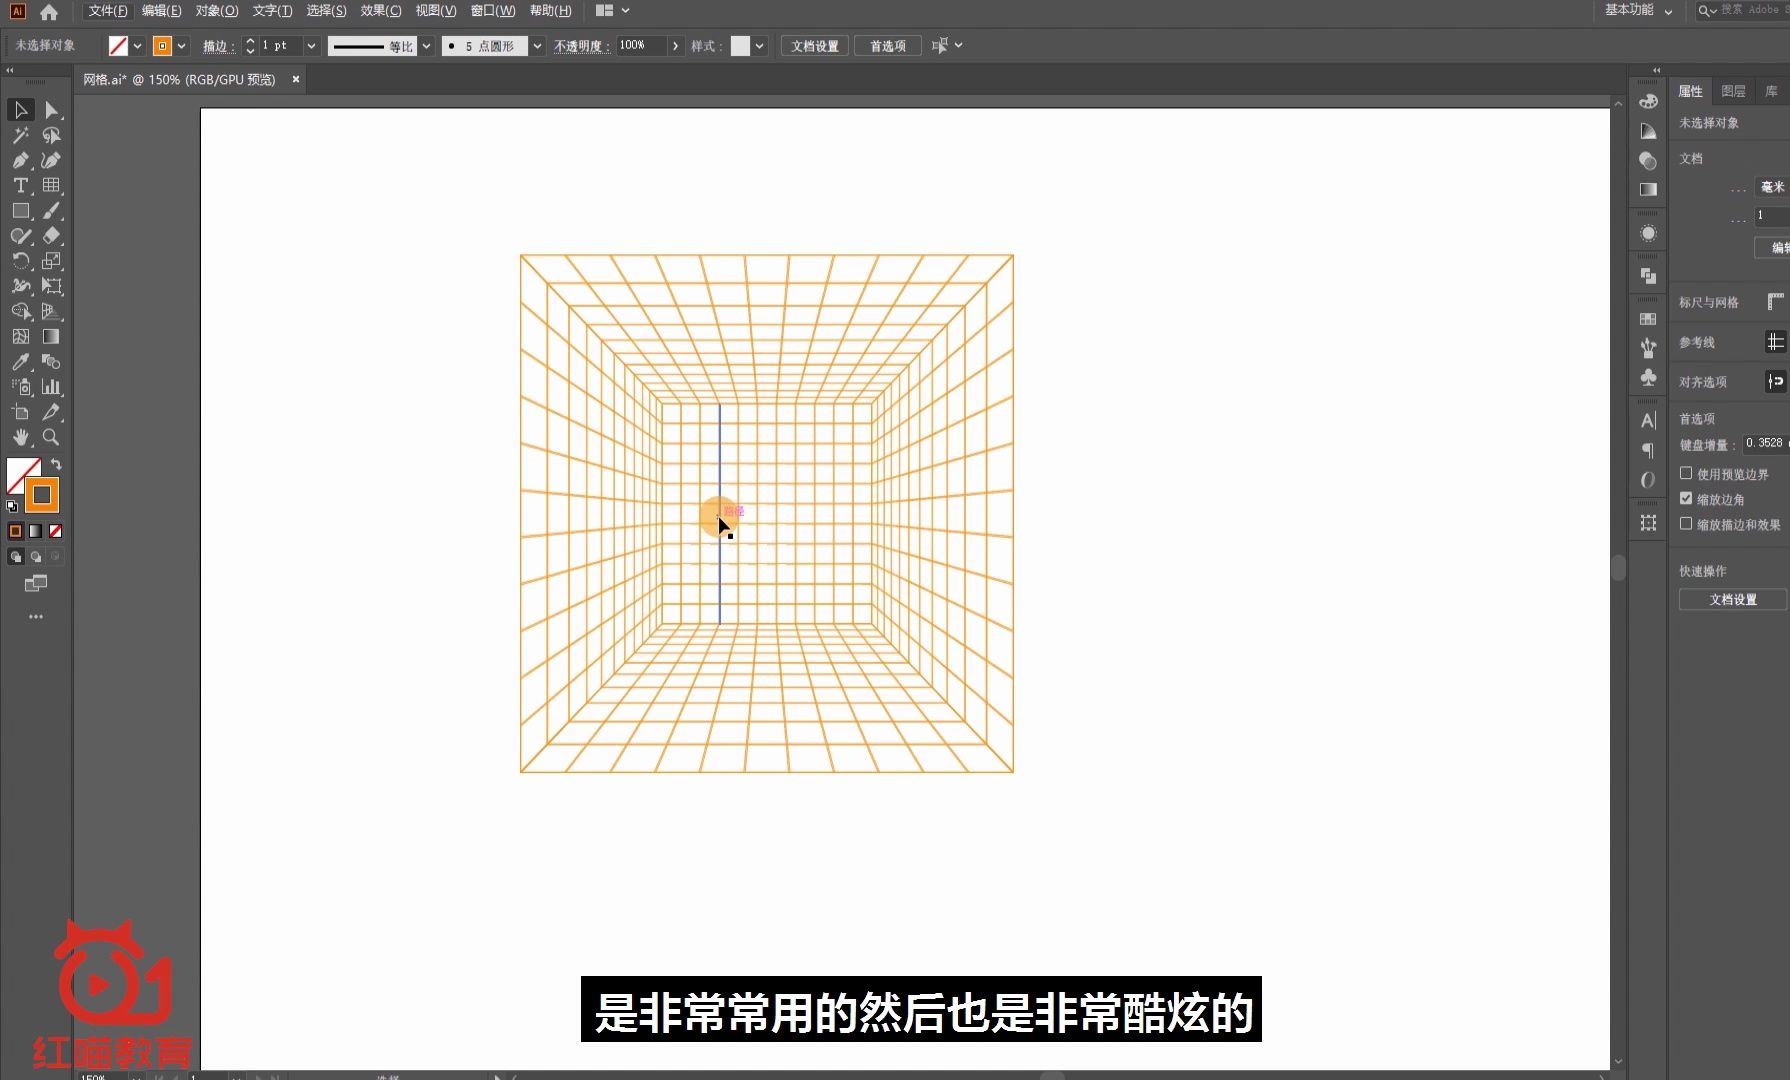Viewport: 1790px width, 1080px height.
Task: Open workspace switcher 基本功能
Action: pos(1639,10)
